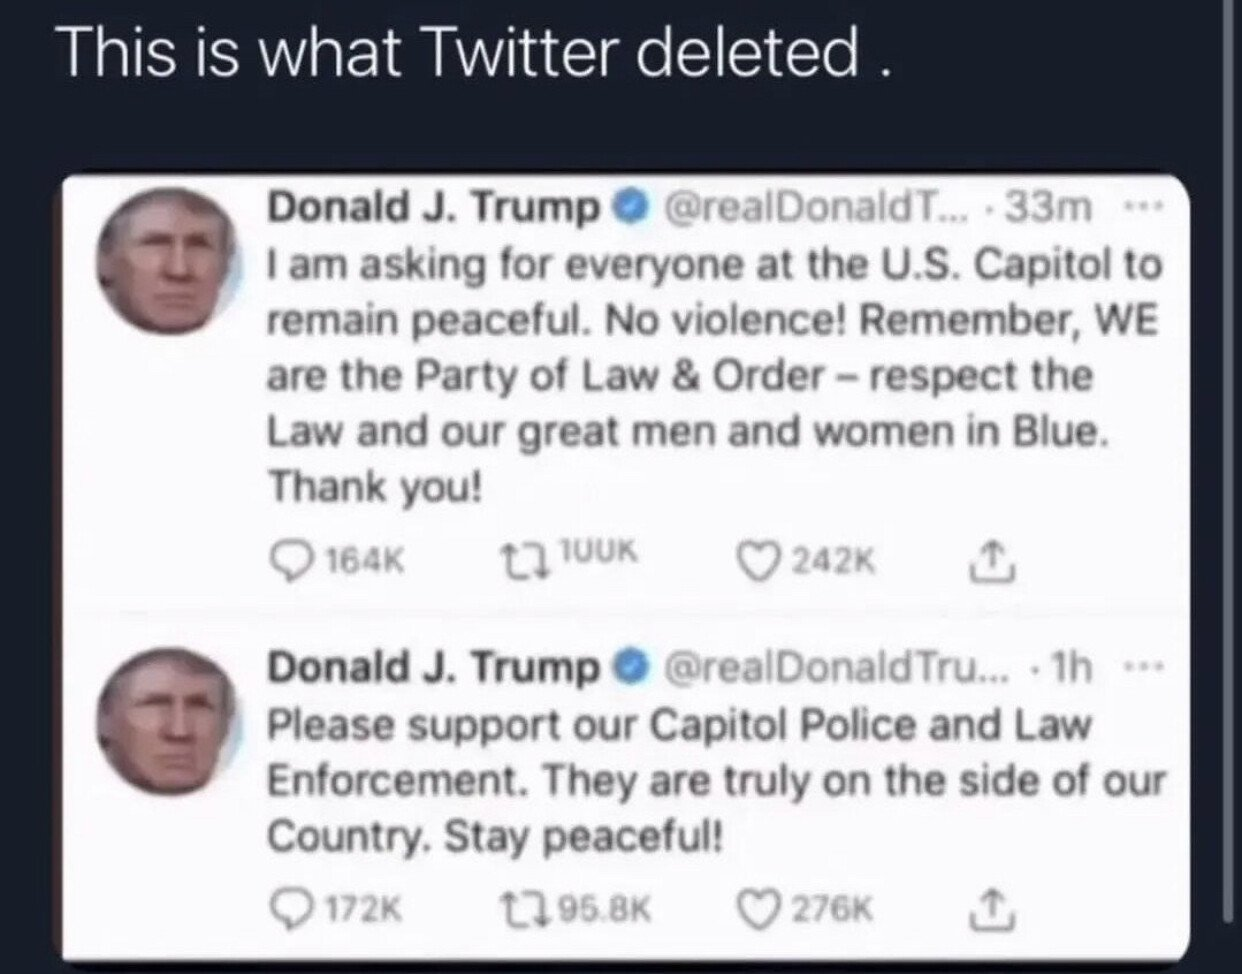1242x974 pixels.
Task: Open the more options menu on the 33m tweet
Action: (x=1136, y=208)
